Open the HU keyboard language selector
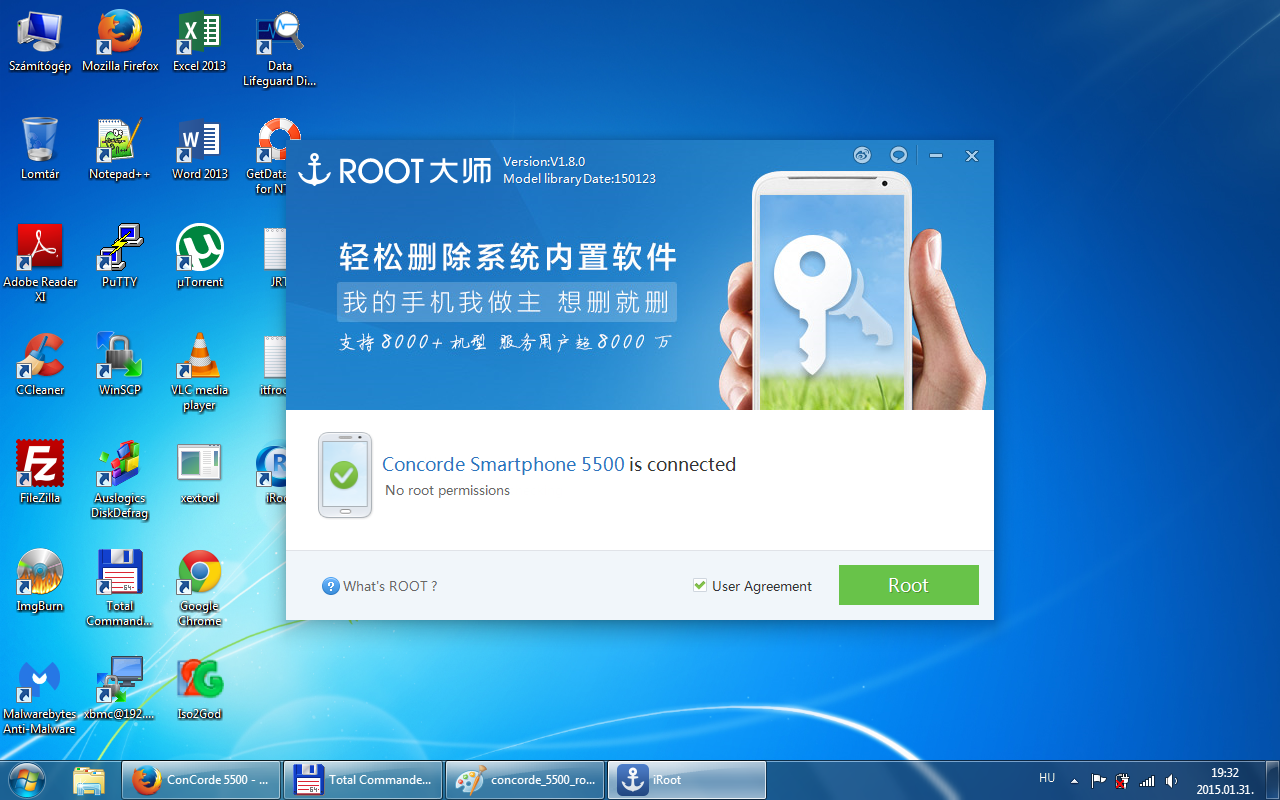The image size is (1280, 800). click(1047, 778)
